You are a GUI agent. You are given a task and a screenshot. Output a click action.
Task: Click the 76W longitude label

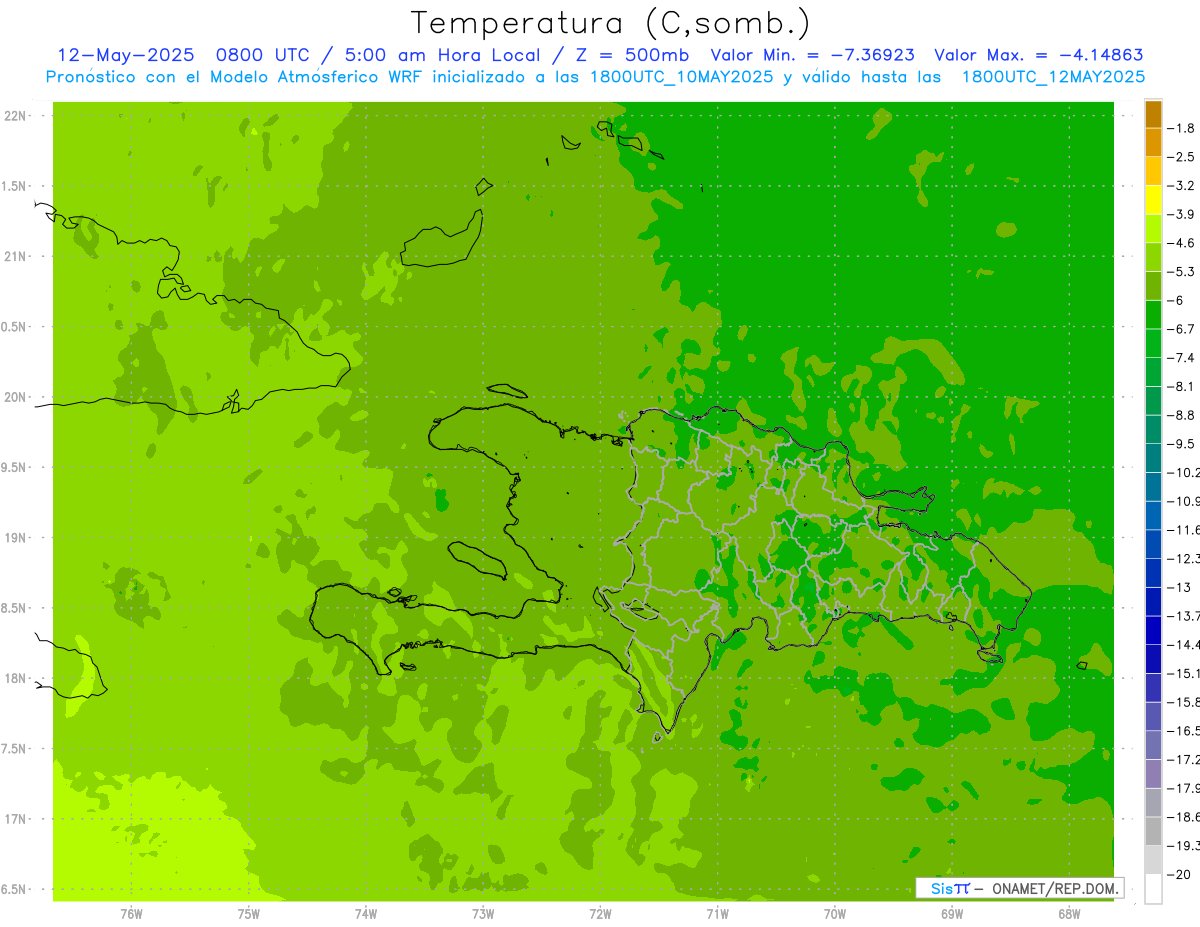point(131,914)
